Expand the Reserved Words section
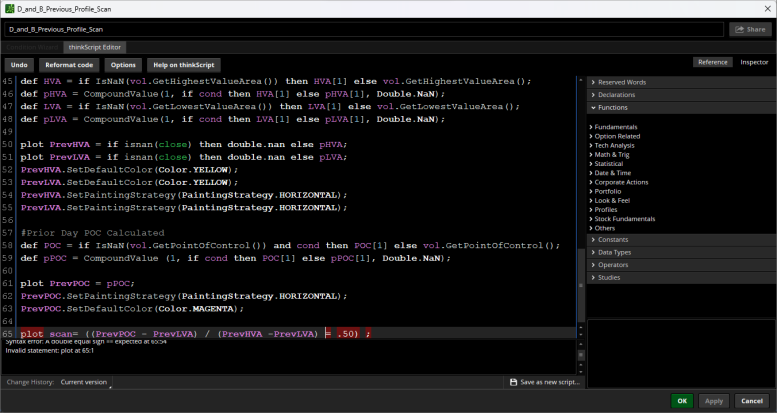Screen dimensions: 777x413 pos(621,81)
